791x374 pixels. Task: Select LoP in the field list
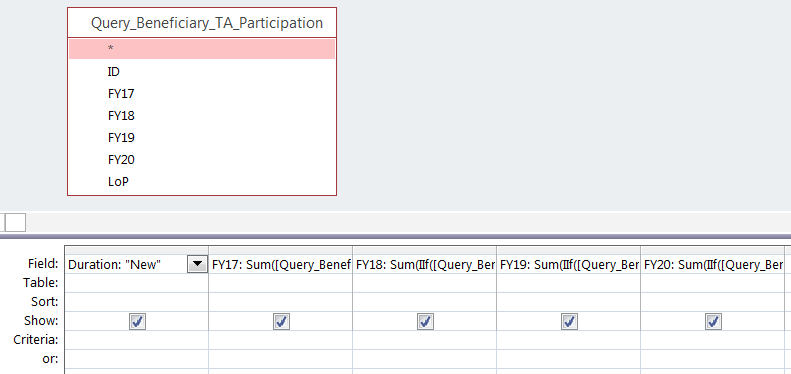pyautogui.click(x=202, y=182)
